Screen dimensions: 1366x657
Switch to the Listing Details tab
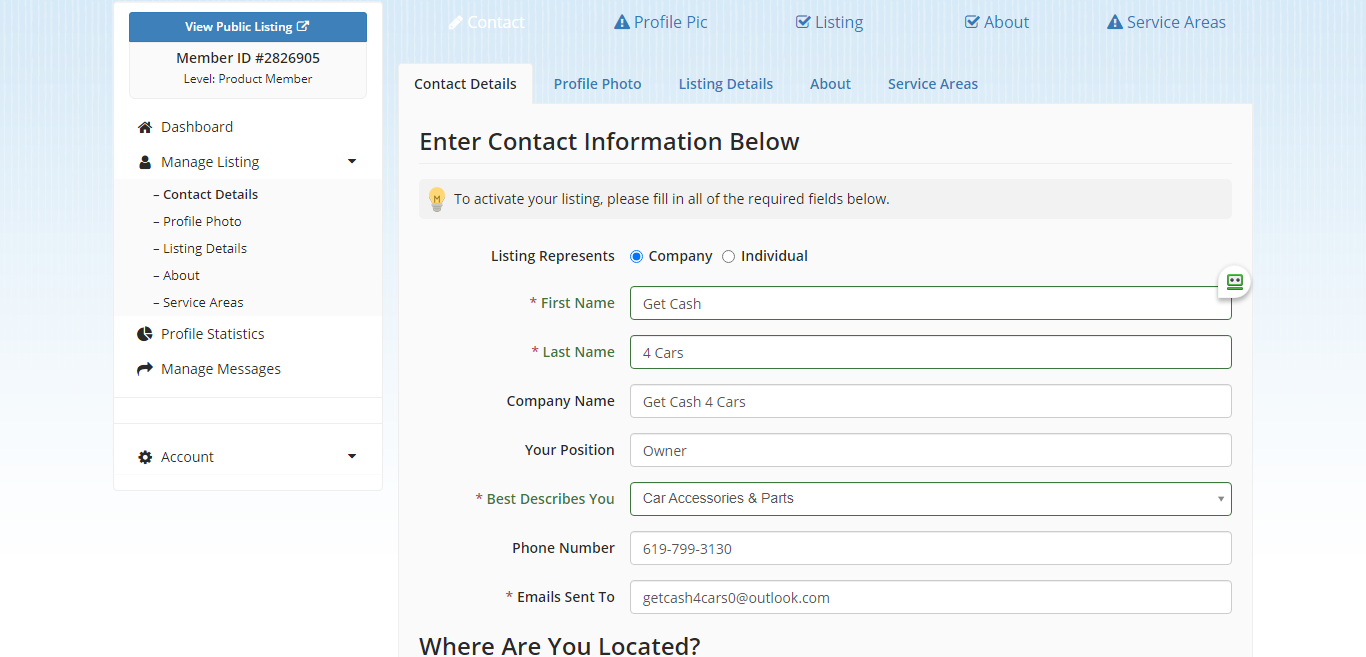725,84
